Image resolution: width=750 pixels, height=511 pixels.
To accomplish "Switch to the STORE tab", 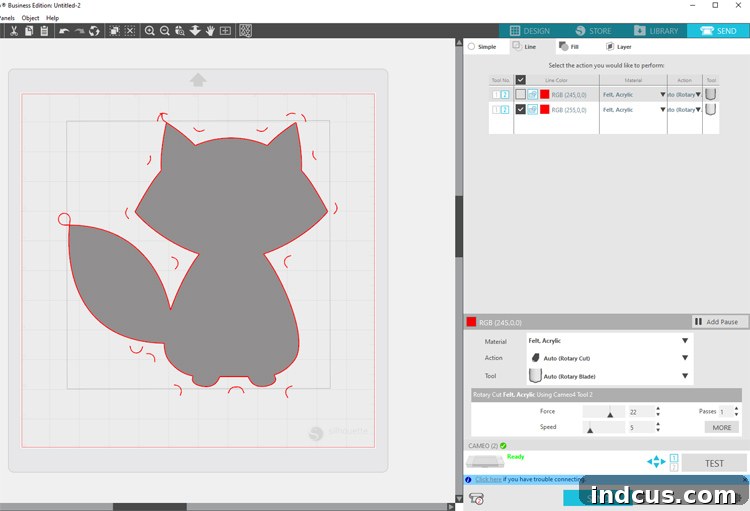I will coord(593,31).
